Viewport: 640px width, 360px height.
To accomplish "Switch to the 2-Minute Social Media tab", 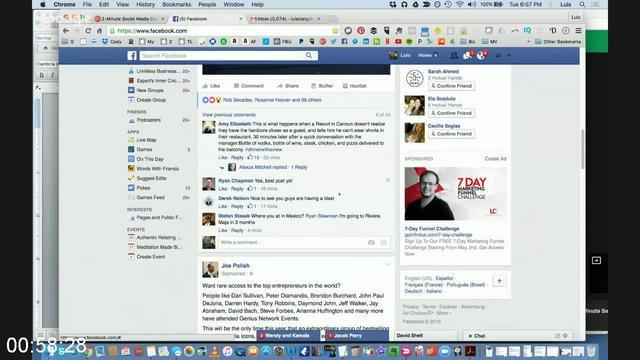I will [x=129, y=19].
